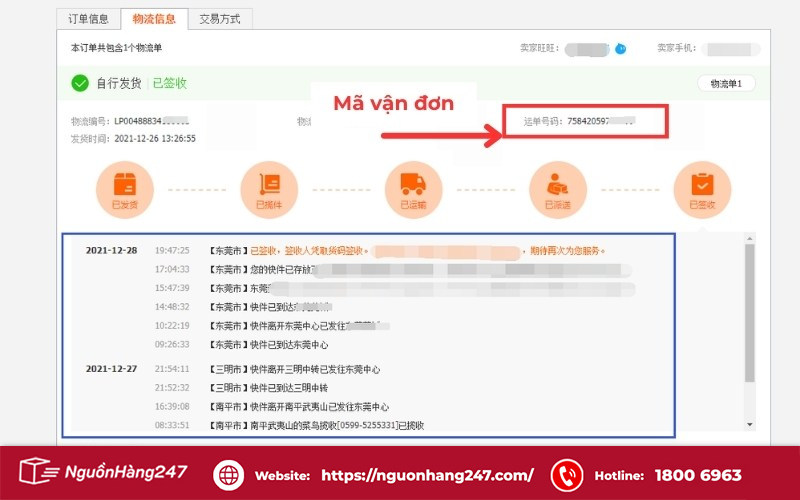Image resolution: width=800 pixels, height=500 pixels.
Task: Open the nguonhang247.com website link
Action: pos(427,476)
